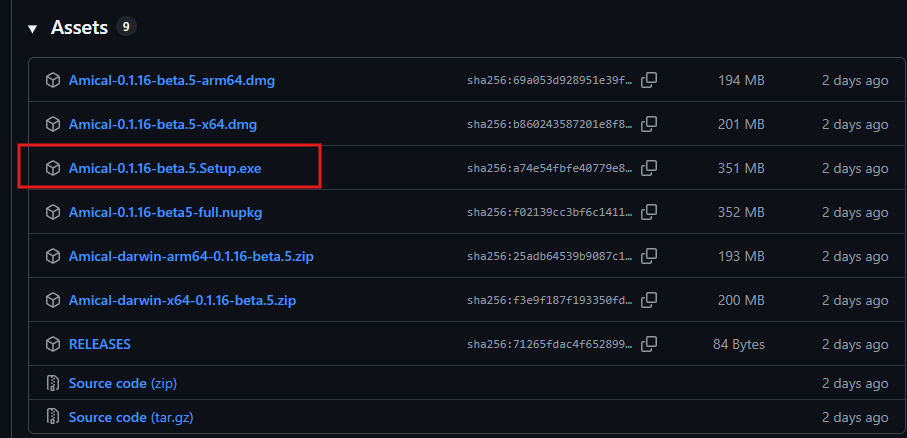This screenshot has height=438, width=907.
Task: Open the RELEASES file link
Action: 99,344
